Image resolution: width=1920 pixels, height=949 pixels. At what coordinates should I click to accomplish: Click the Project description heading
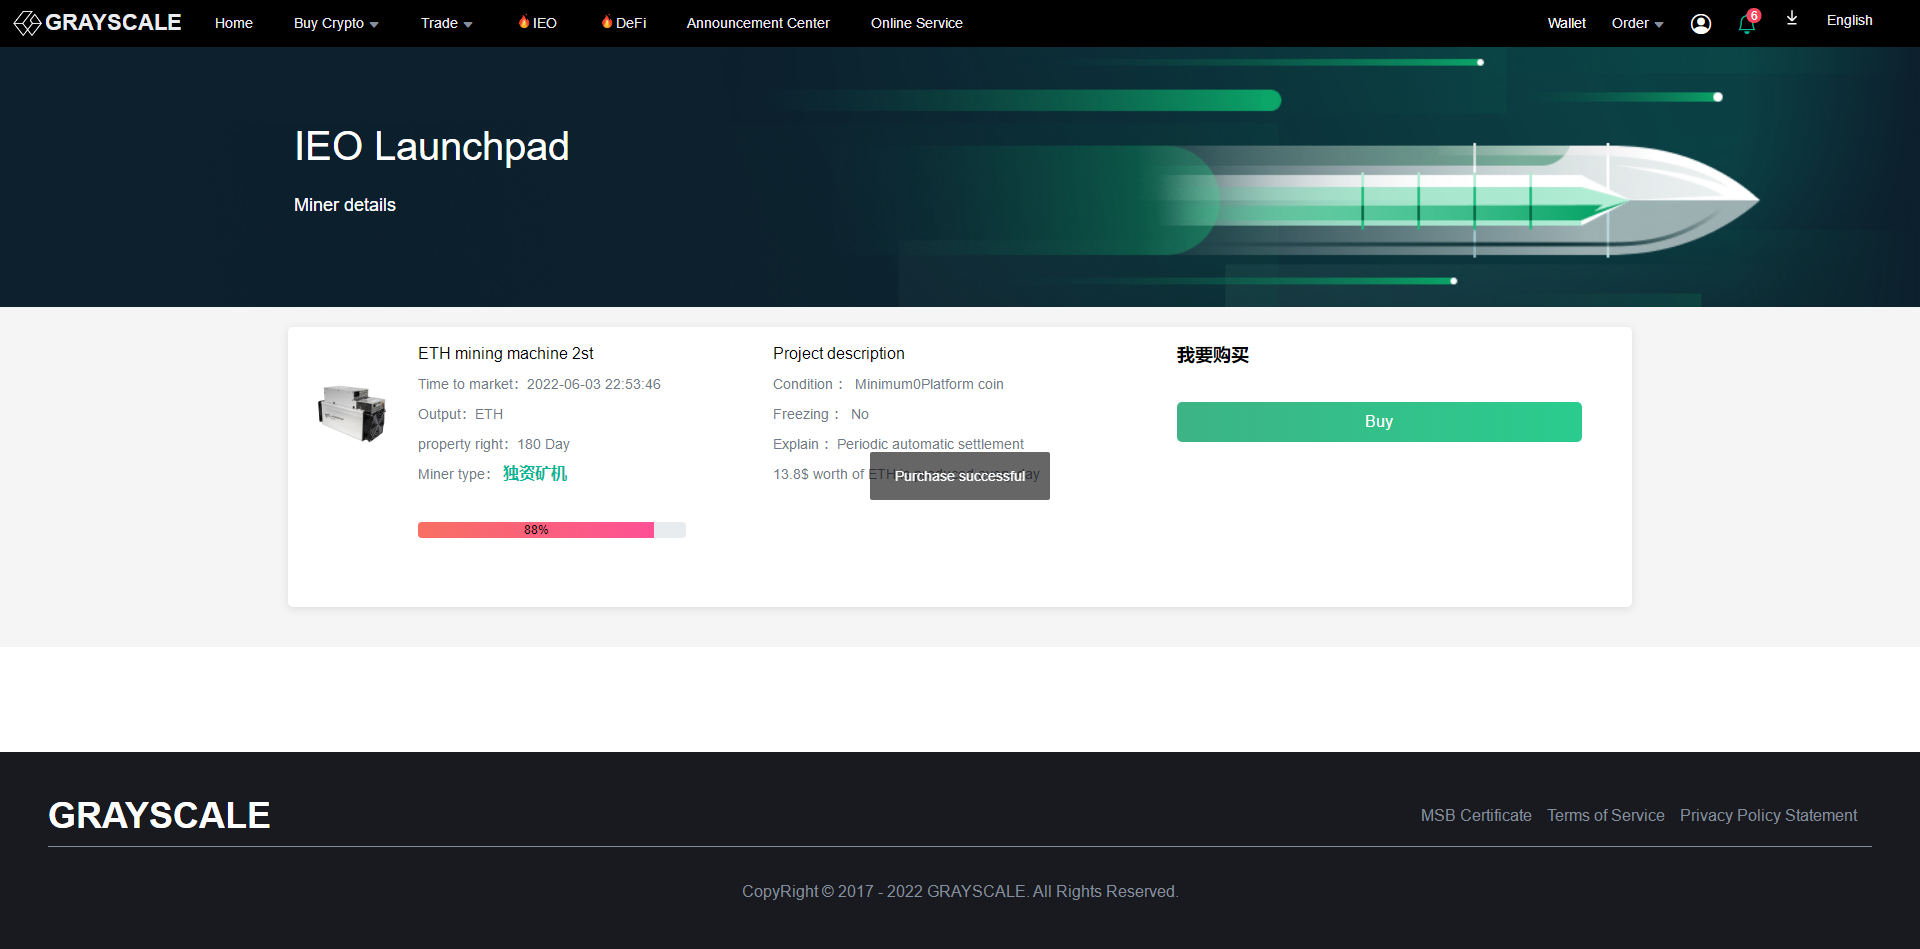click(x=839, y=354)
